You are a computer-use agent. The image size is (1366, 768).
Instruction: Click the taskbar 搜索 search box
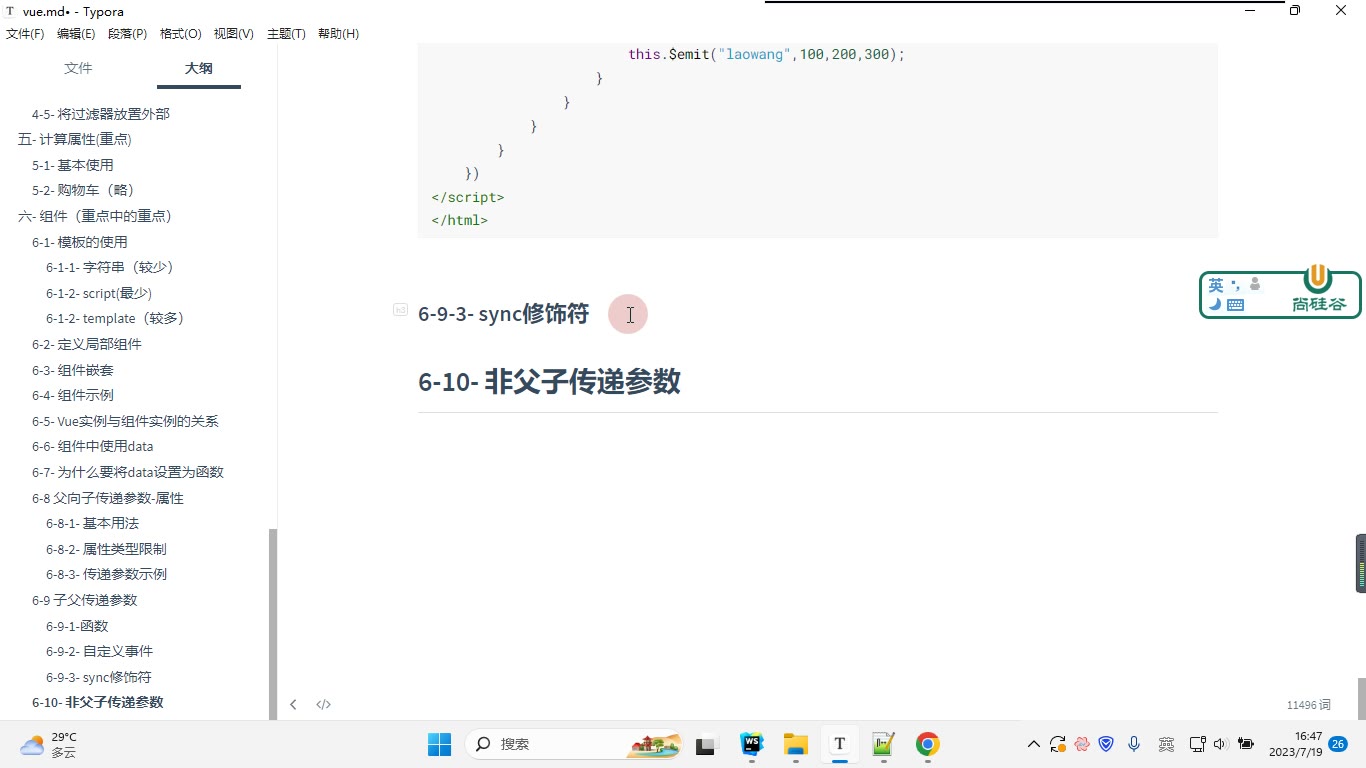point(573,744)
